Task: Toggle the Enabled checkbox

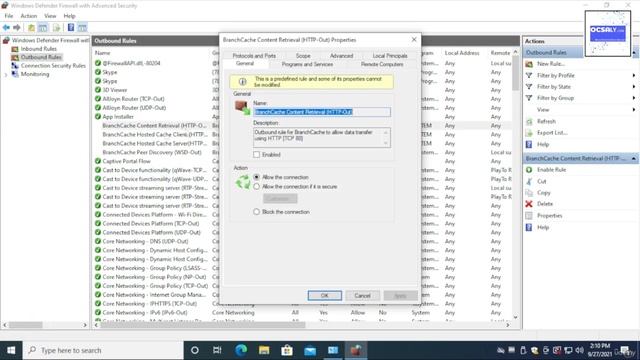Action: (256, 155)
